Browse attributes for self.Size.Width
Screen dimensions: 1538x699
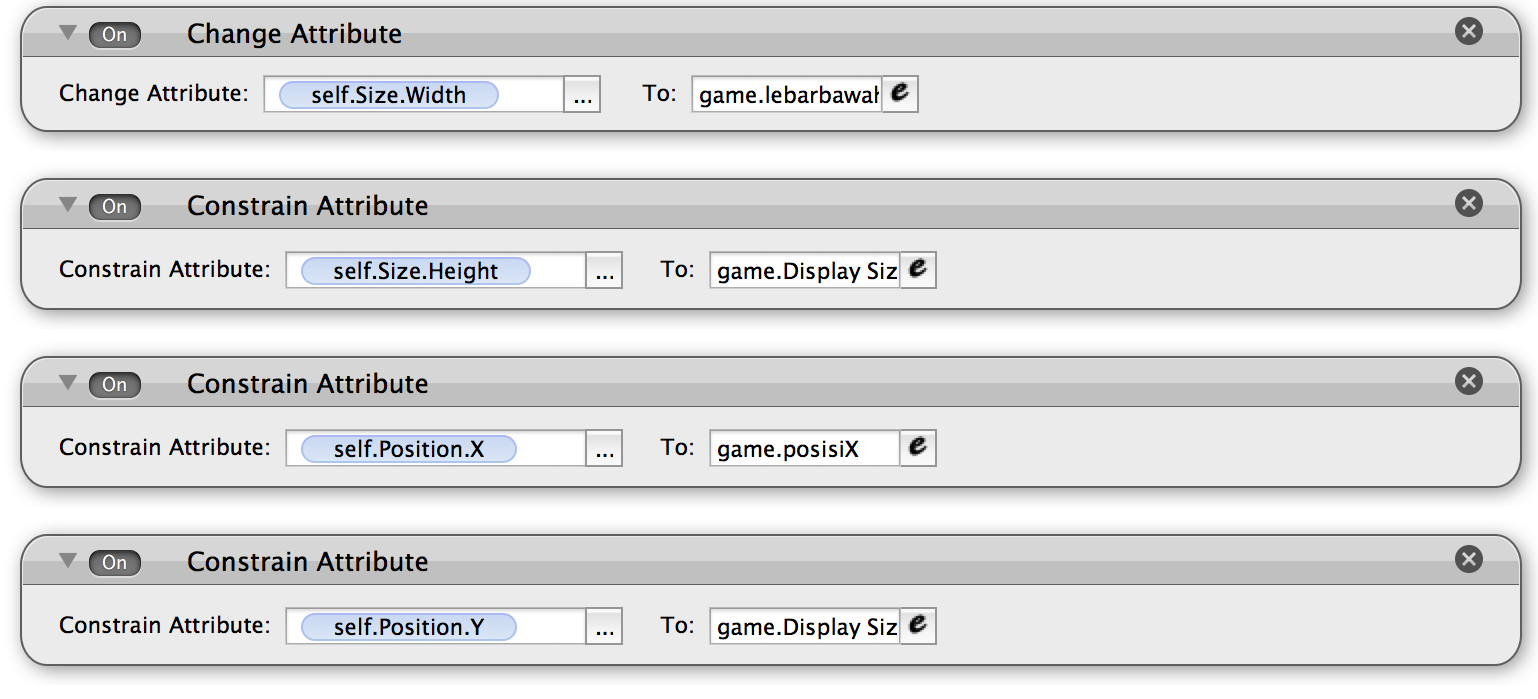(x=582, y=96)
